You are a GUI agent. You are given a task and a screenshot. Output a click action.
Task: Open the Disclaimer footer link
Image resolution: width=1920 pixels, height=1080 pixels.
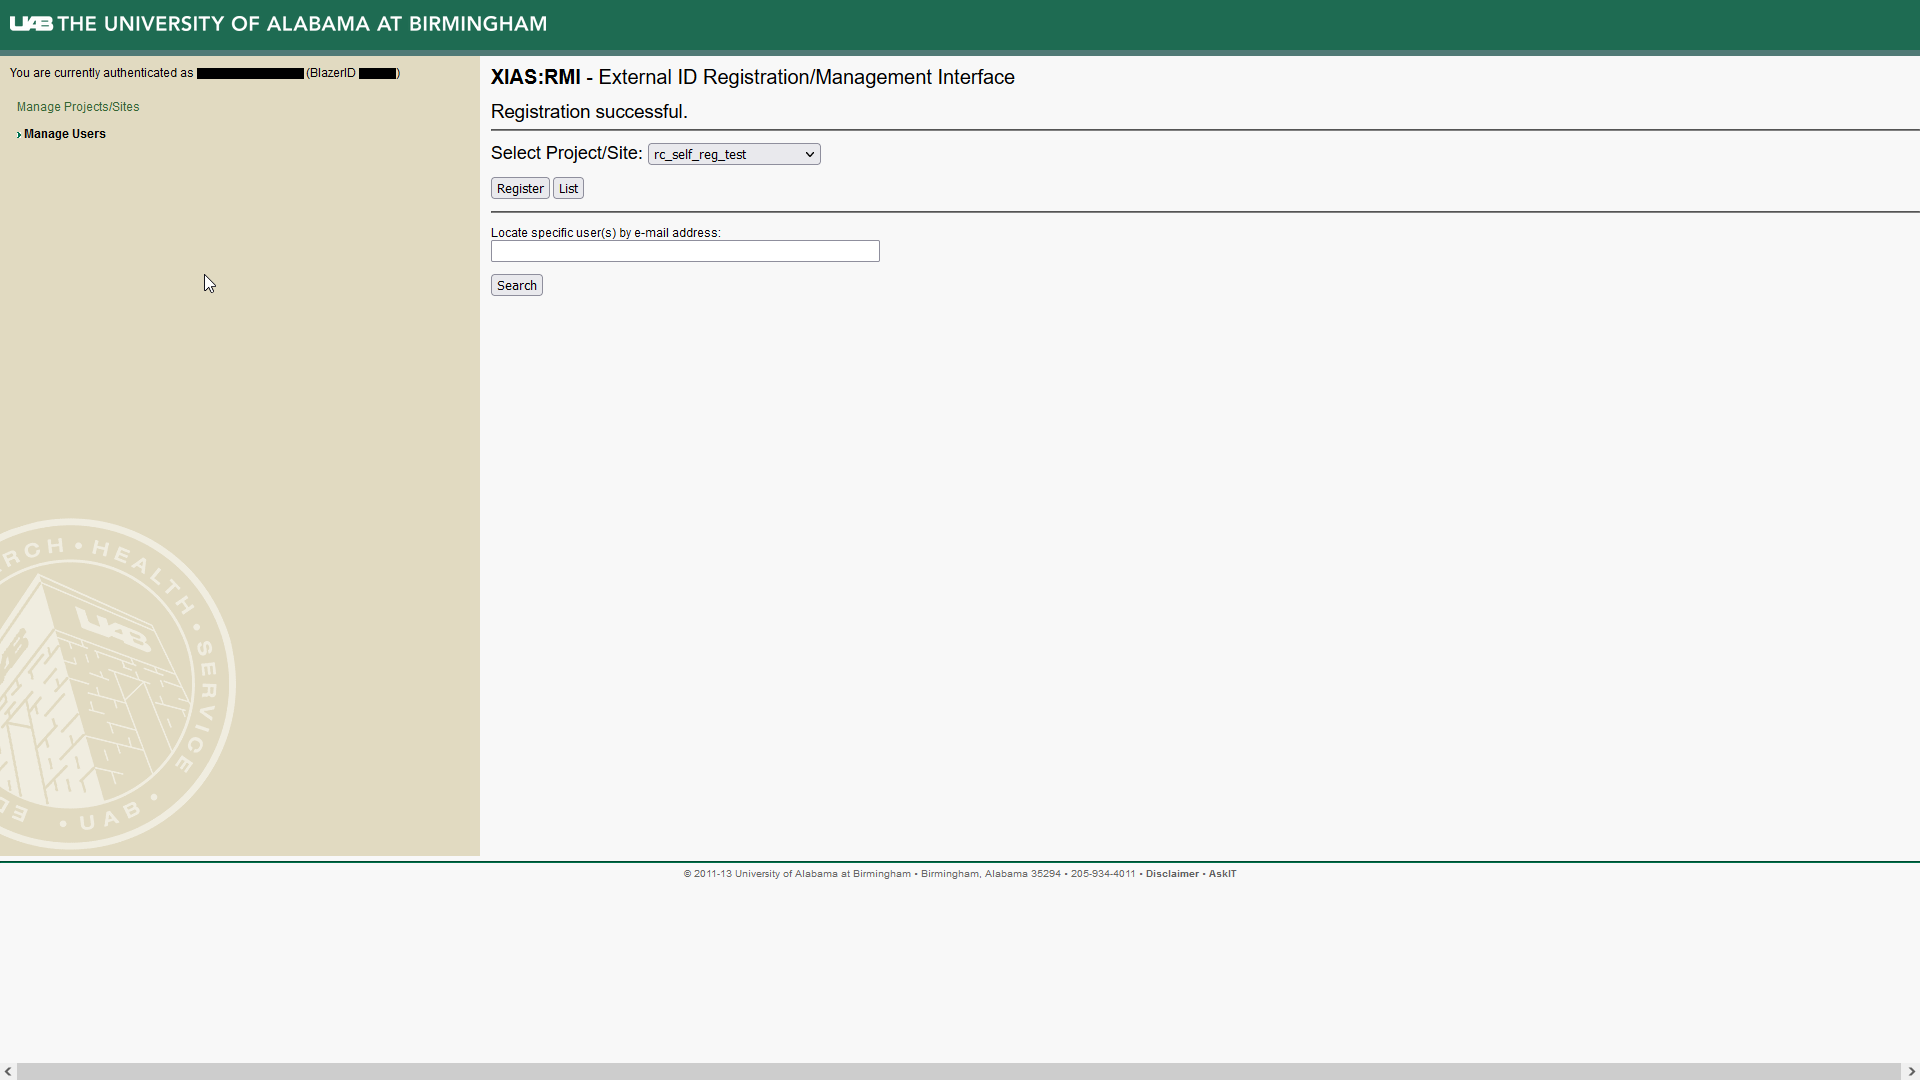1172,874
